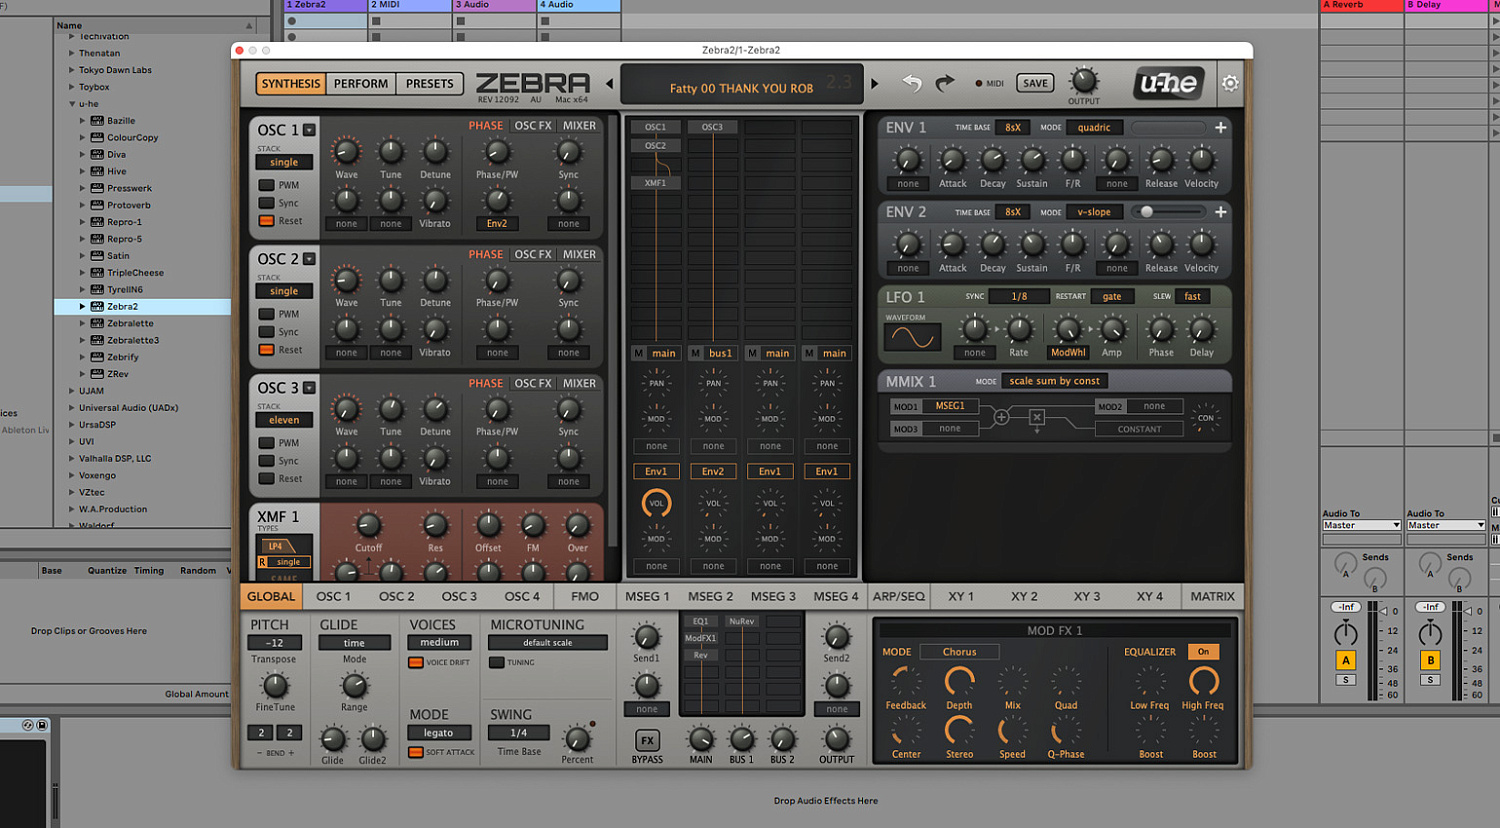Click the ENV 1 Attack knob
1500x828 pixels.
click(952, 160)
